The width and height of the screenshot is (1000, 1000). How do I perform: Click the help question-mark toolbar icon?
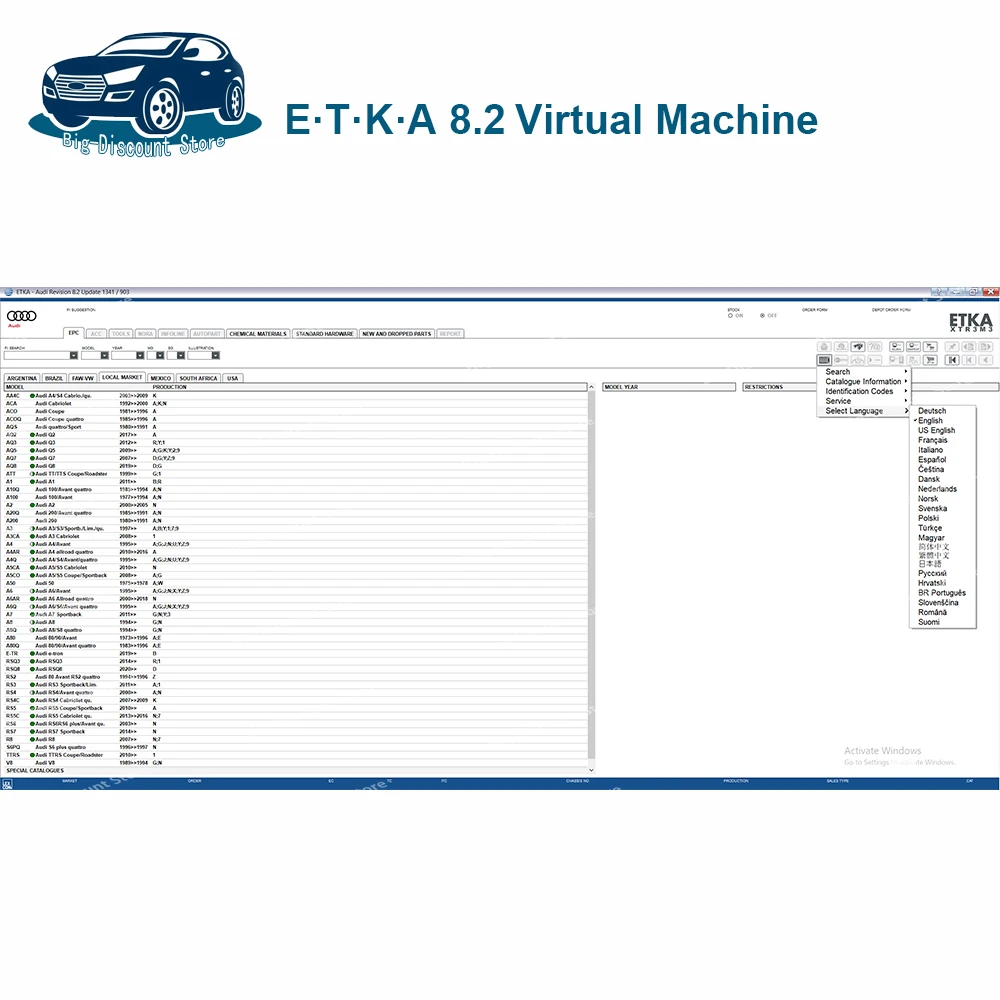click(876, 346)
